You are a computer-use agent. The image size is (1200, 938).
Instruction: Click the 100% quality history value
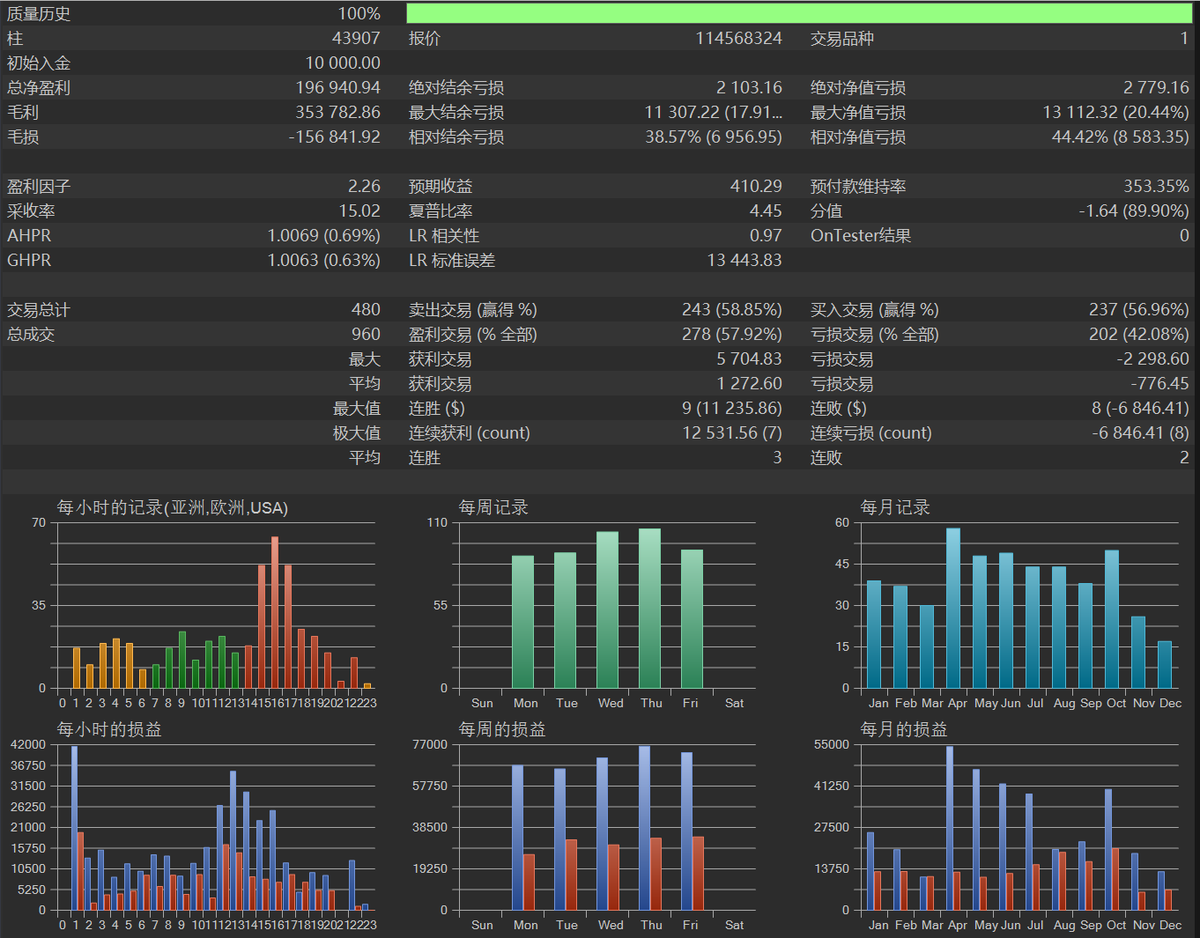(359, 14)
